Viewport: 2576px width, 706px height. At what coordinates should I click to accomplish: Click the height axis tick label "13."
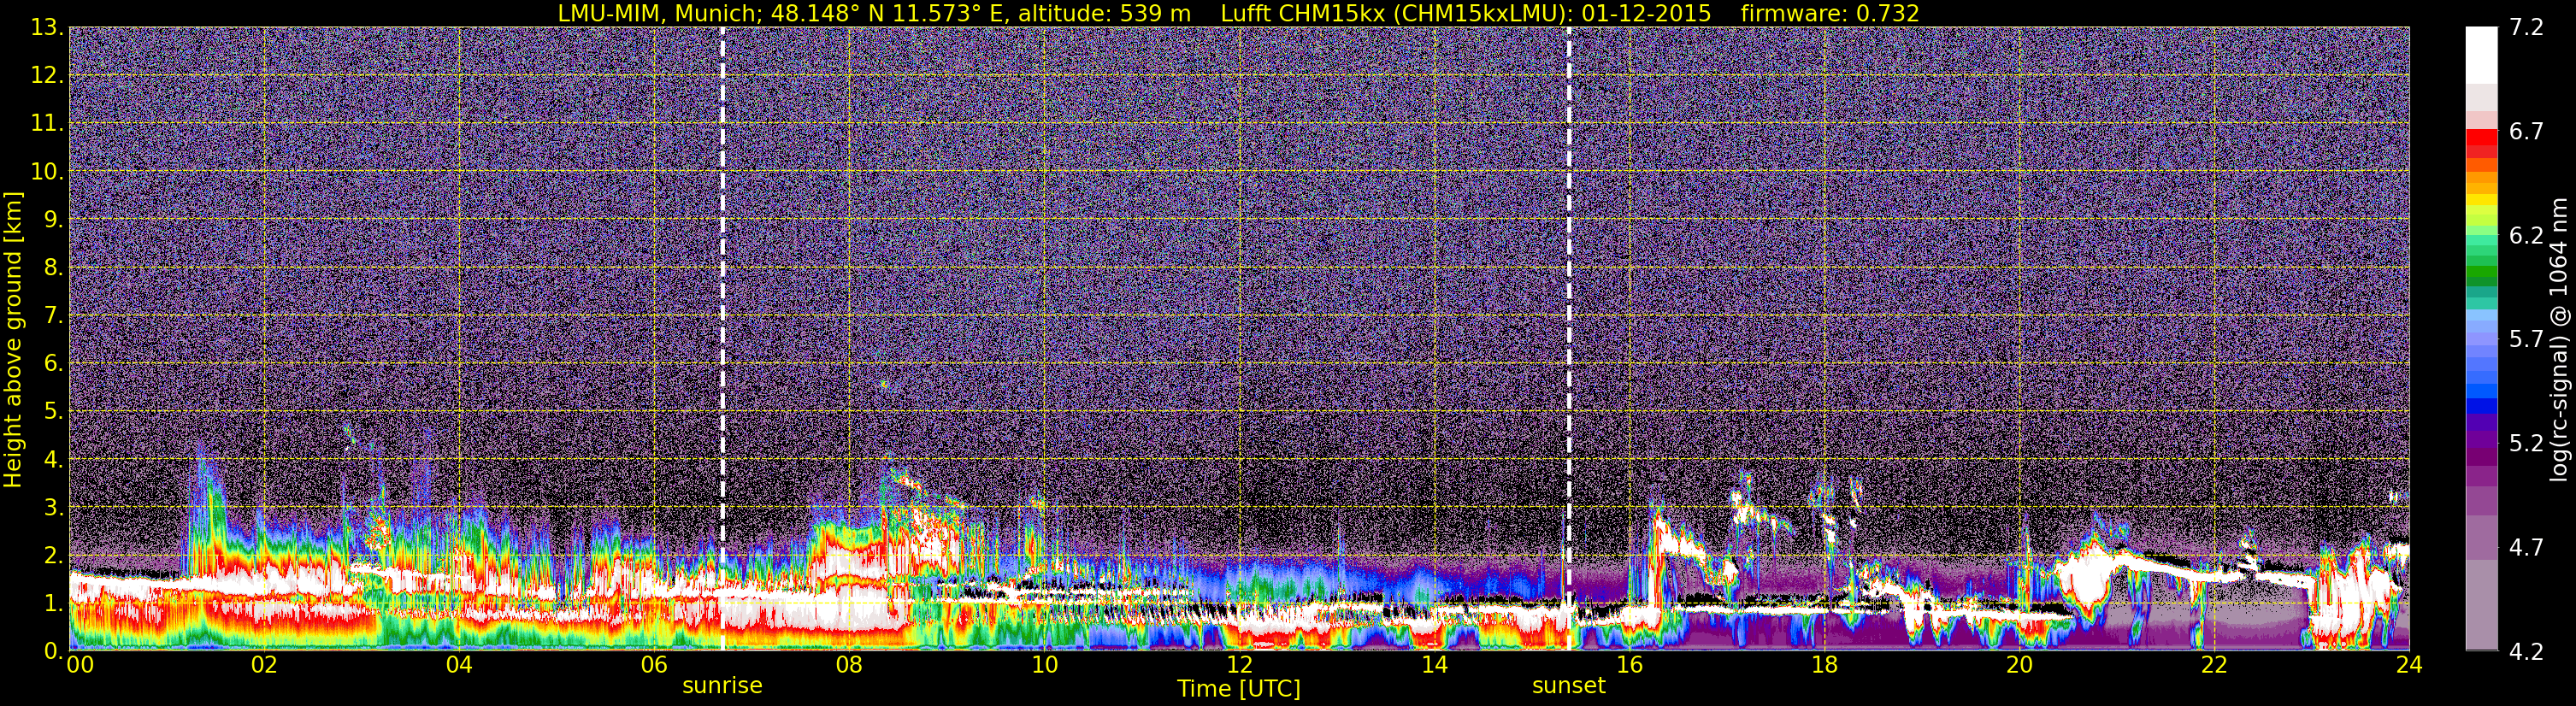click(47, 27)
